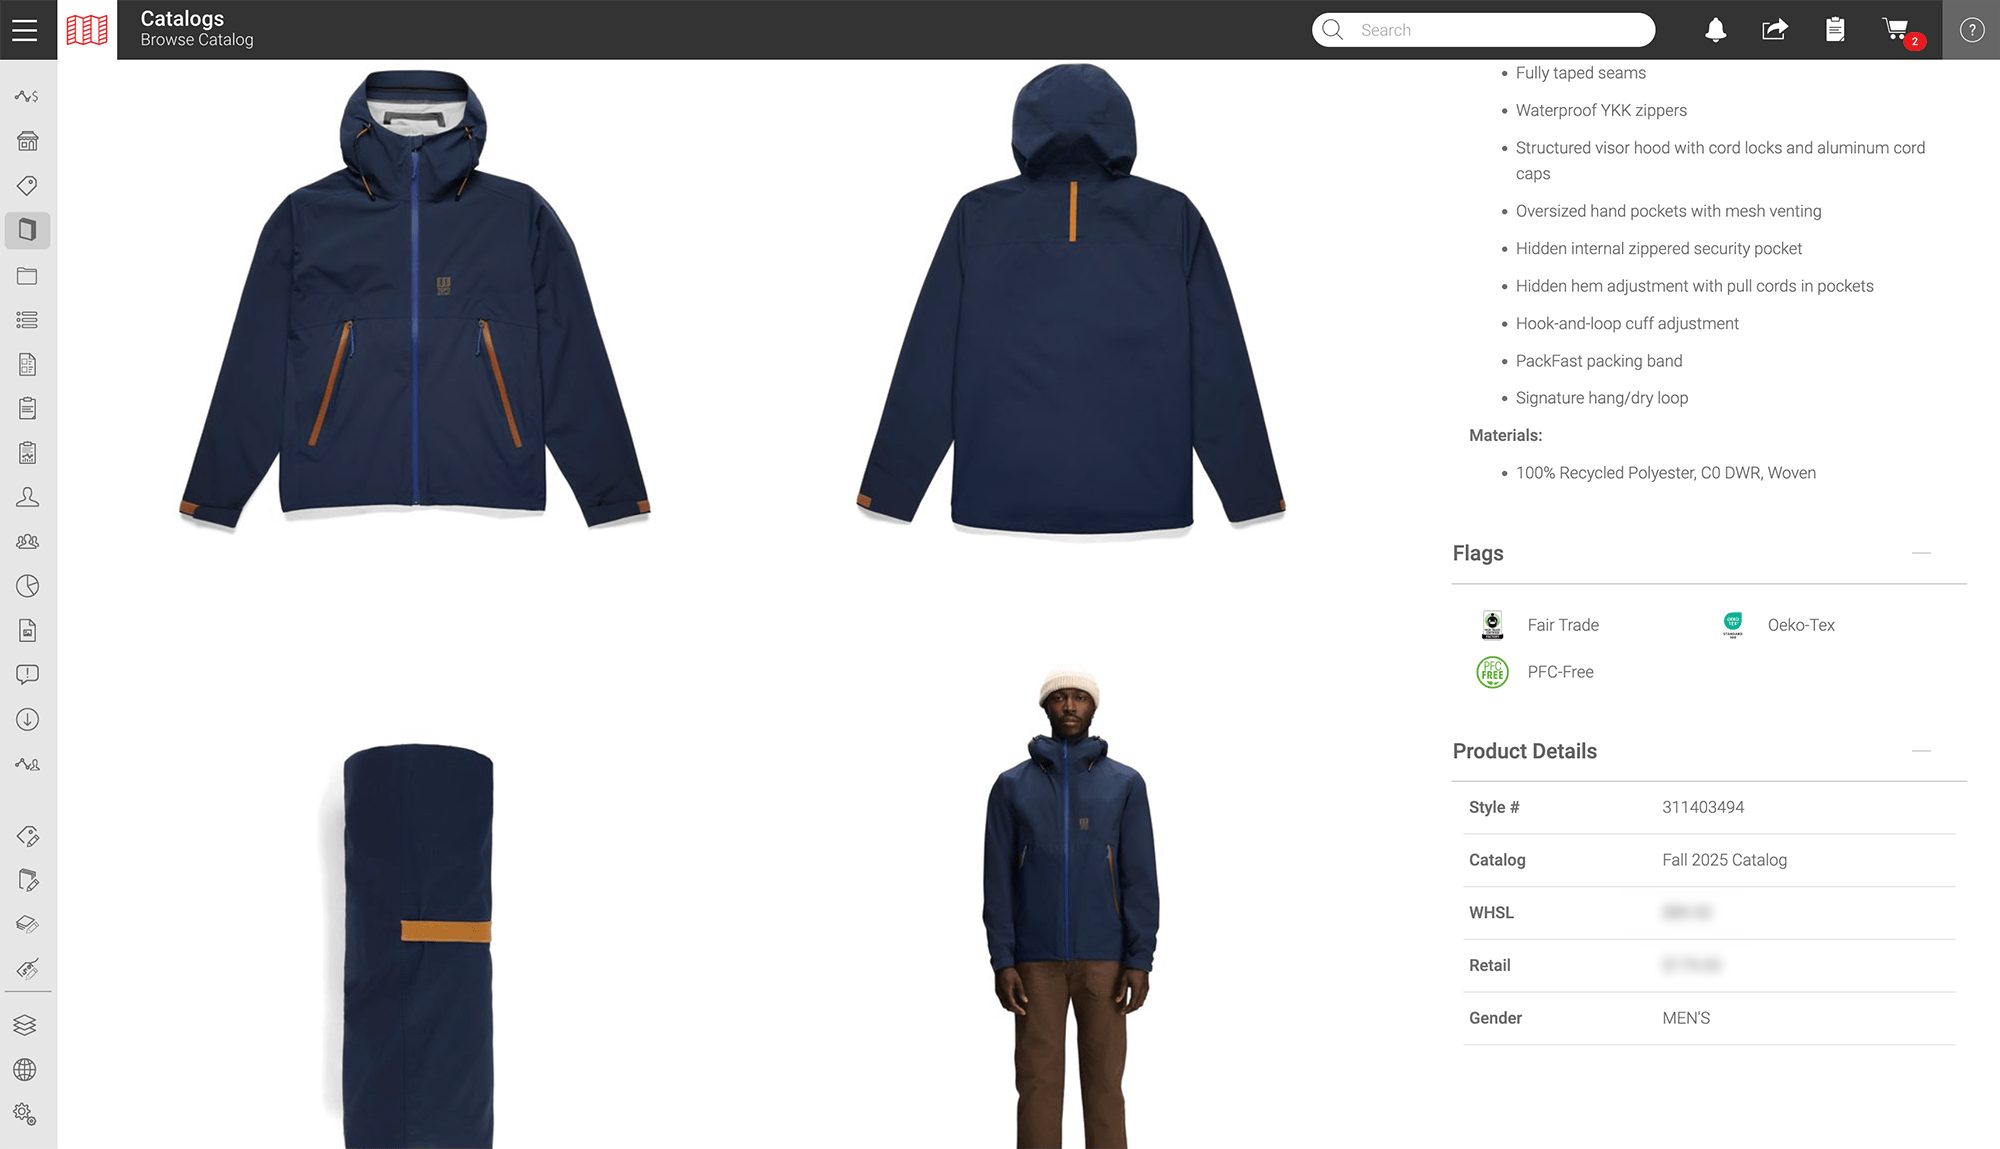Open the clipboard orders icon in header
The image size is (2000, 1149).
tap(1835, 30)
